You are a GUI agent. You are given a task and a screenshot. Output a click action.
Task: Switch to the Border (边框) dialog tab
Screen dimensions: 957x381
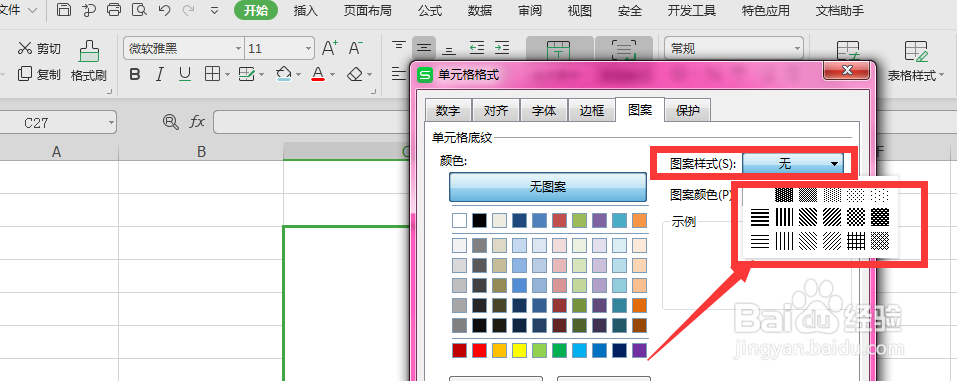591,111
